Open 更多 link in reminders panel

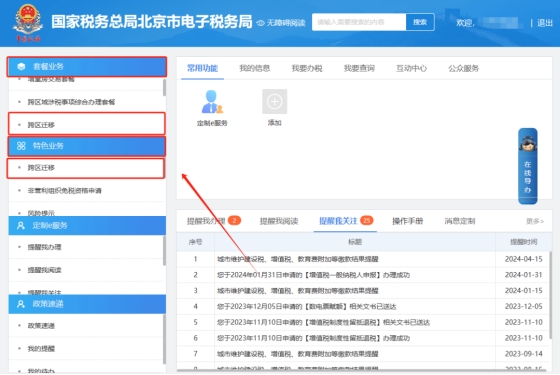pos(535,221)
